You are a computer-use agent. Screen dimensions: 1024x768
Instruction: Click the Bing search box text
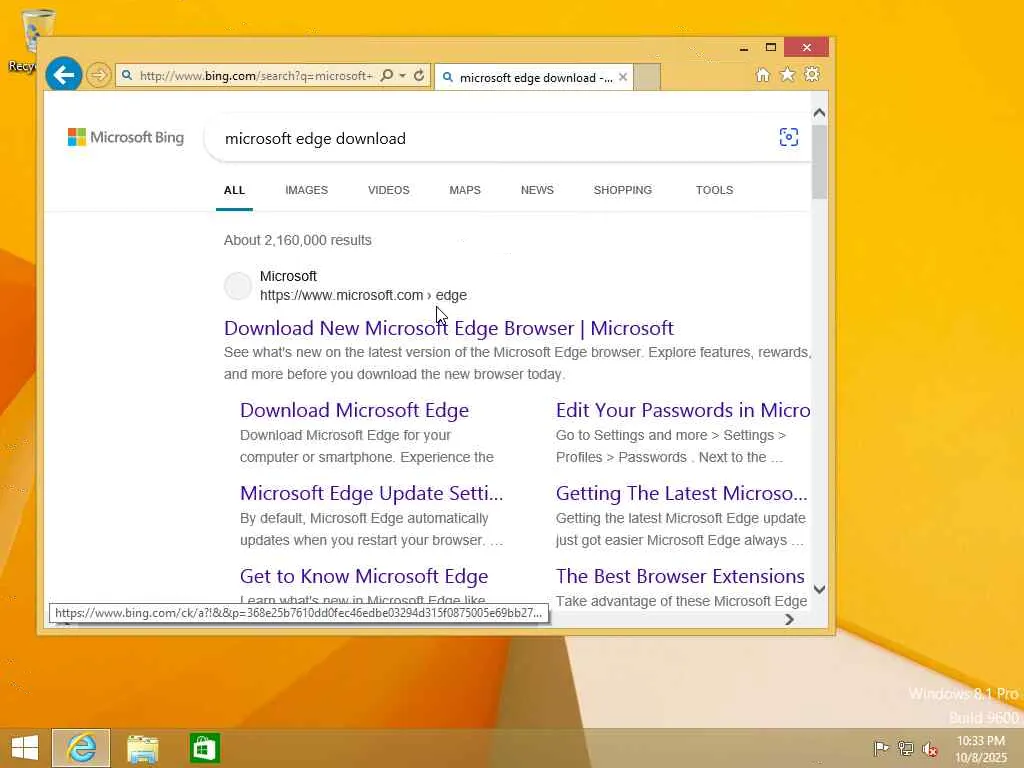click(x=315, y=138)
